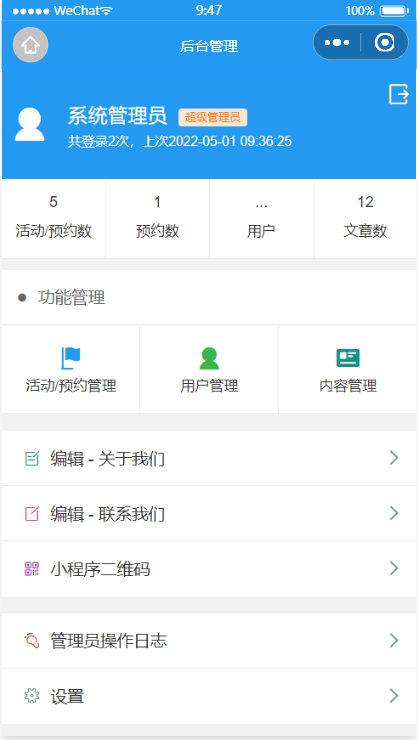This screenshot has height=740, width=418.
Task: Select the 文章数 statistic showing 12
Action: tap(366, 219)
